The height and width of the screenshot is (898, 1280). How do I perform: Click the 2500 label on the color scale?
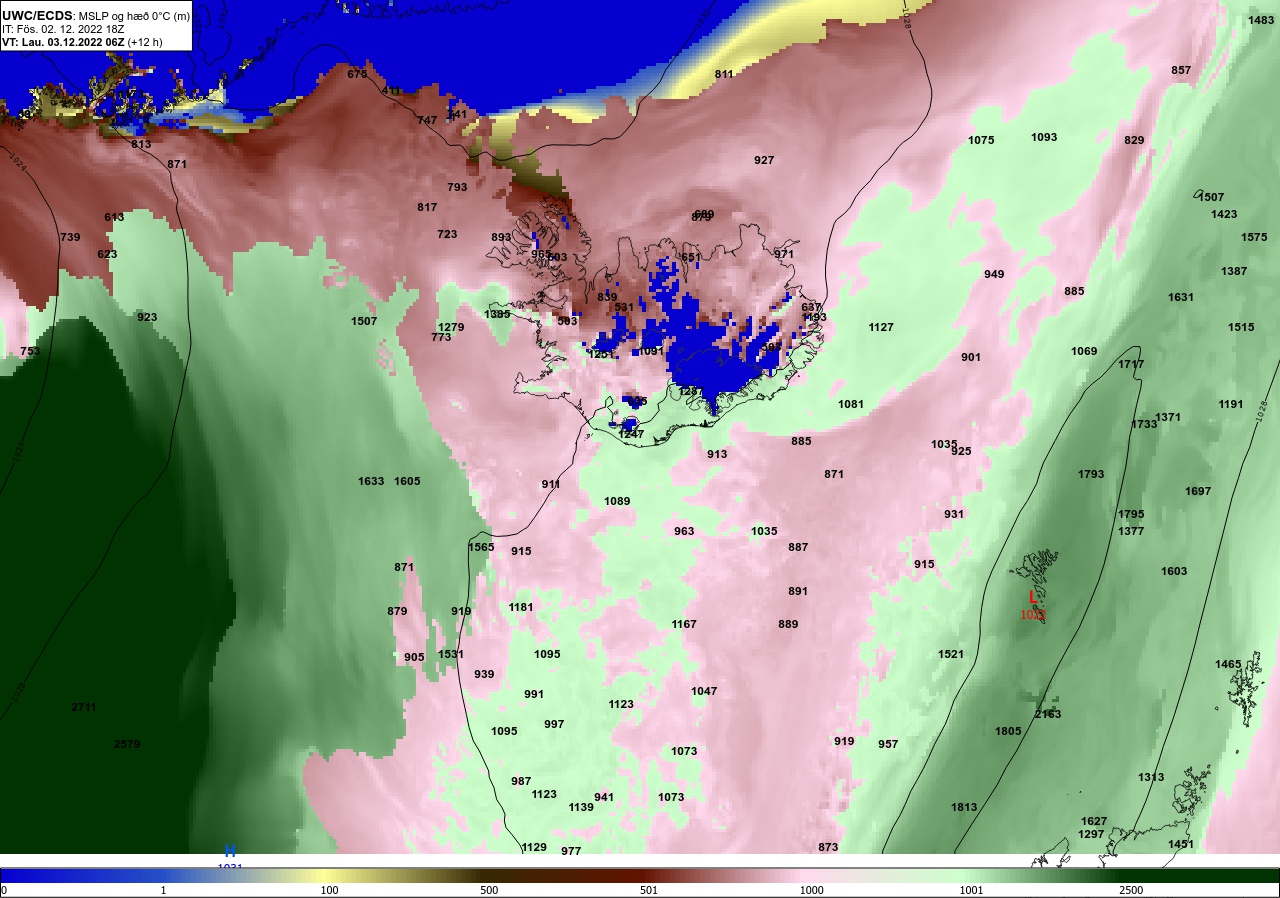(x=1131, y=890)
